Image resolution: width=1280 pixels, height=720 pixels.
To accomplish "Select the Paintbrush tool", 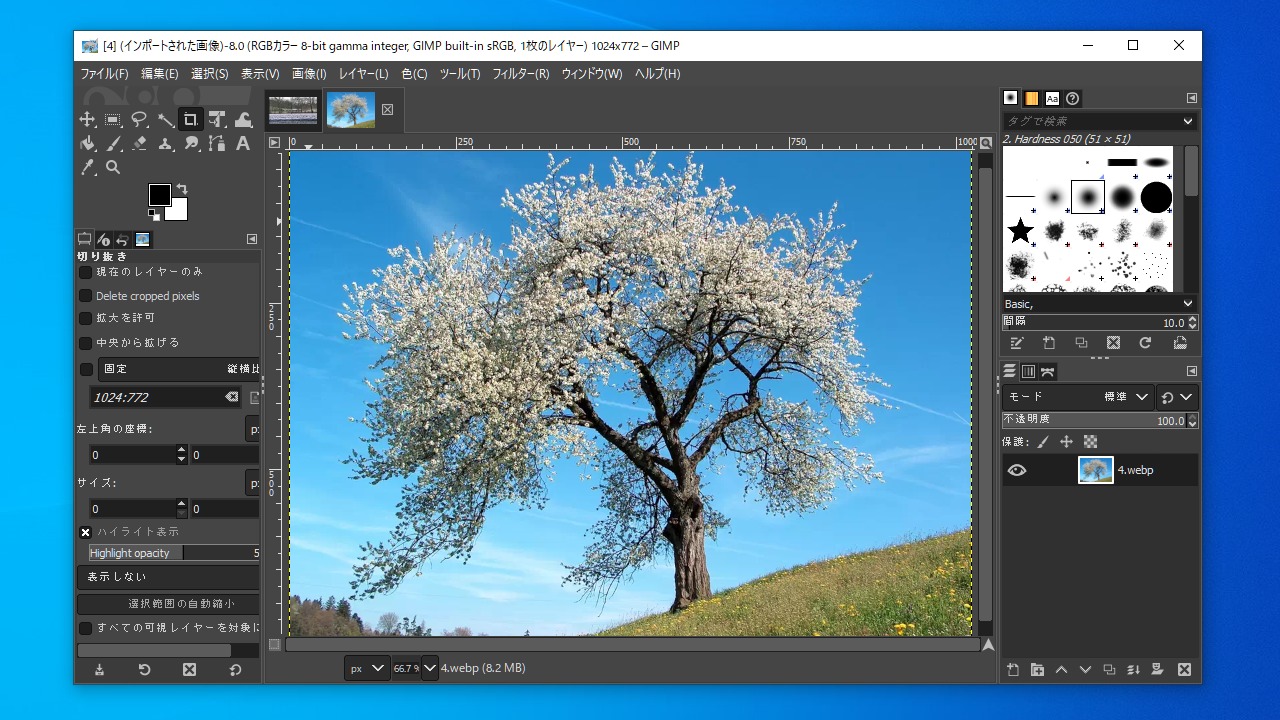I will [x=113, y=144].
